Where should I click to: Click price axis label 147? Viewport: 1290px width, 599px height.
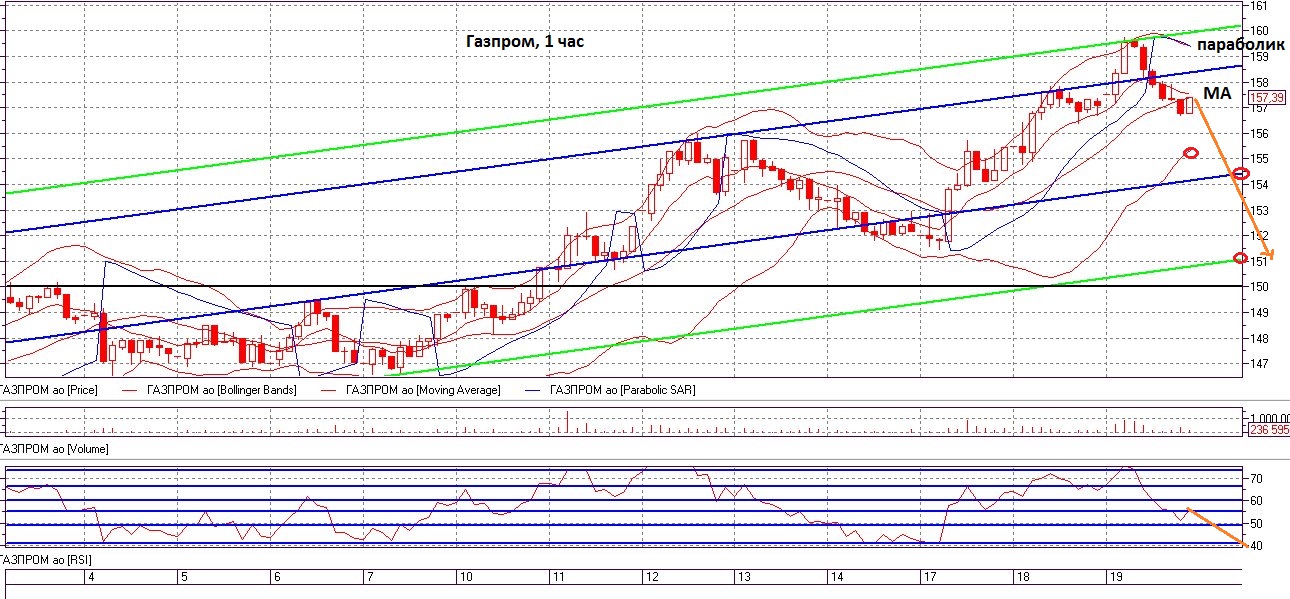click(x=1260, y=363)
